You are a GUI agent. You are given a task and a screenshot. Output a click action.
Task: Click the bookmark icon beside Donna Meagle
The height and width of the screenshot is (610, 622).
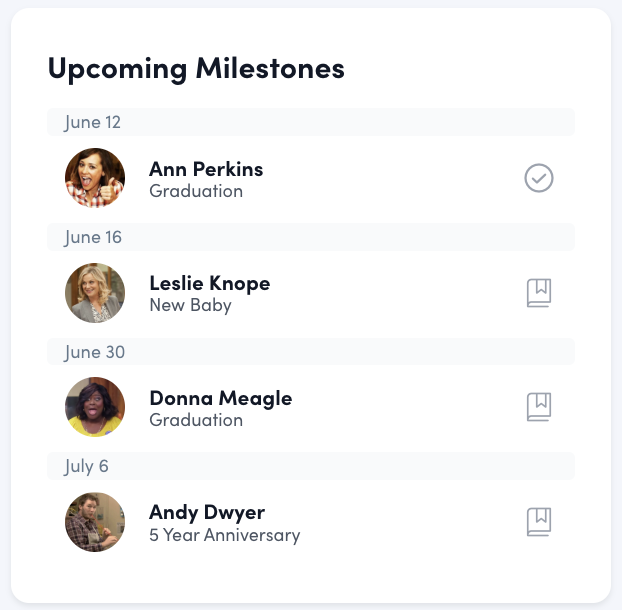(539, 407)
